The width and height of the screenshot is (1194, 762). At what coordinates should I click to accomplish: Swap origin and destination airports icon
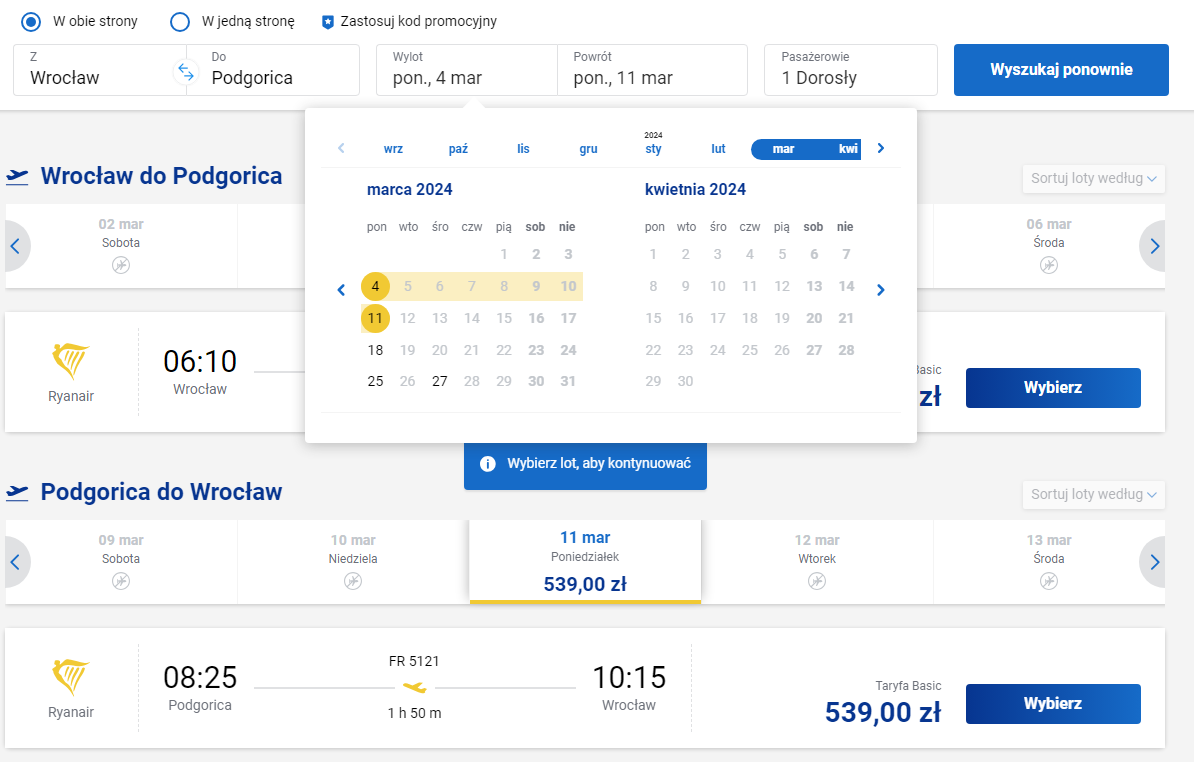[x=186, y=72]
